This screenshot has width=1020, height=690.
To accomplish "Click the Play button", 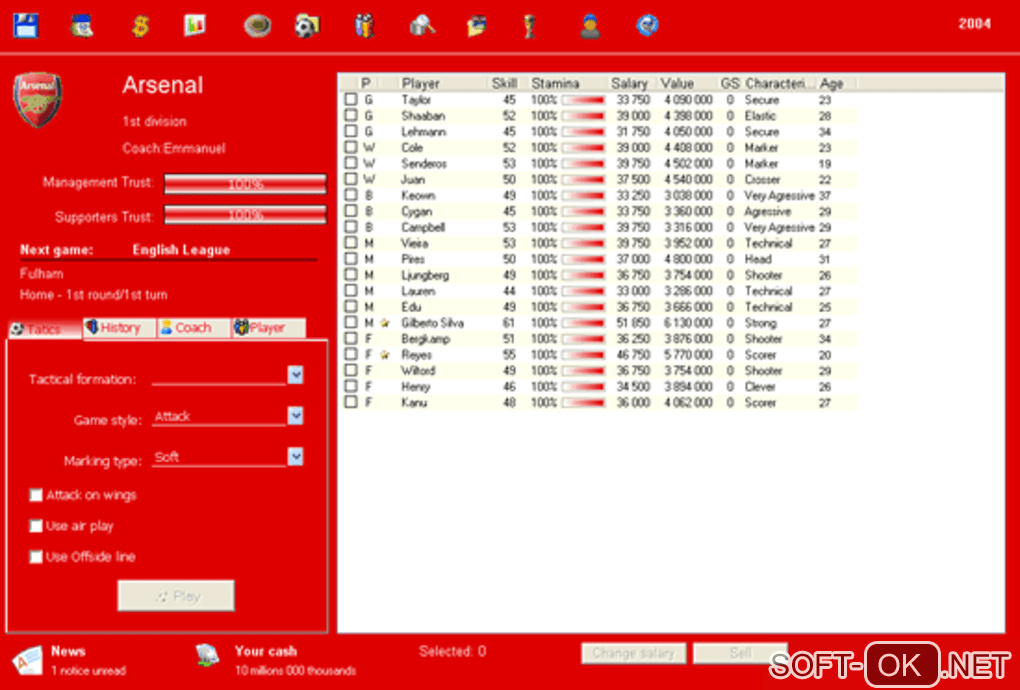I will [x=176, y=596].
